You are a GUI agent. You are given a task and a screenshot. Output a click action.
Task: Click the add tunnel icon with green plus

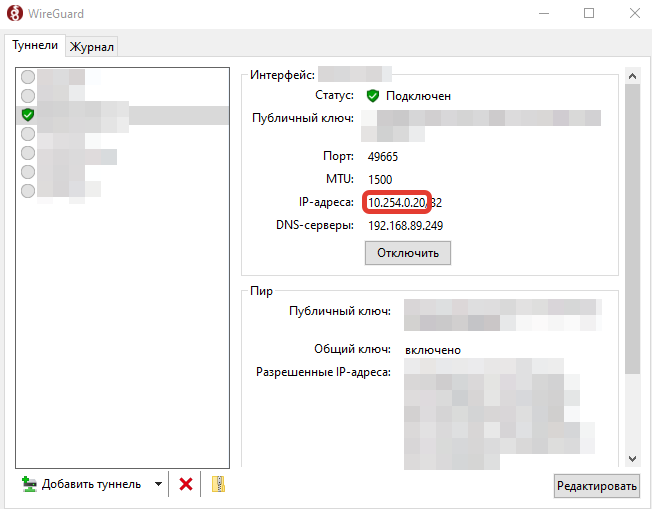point(29,484)
